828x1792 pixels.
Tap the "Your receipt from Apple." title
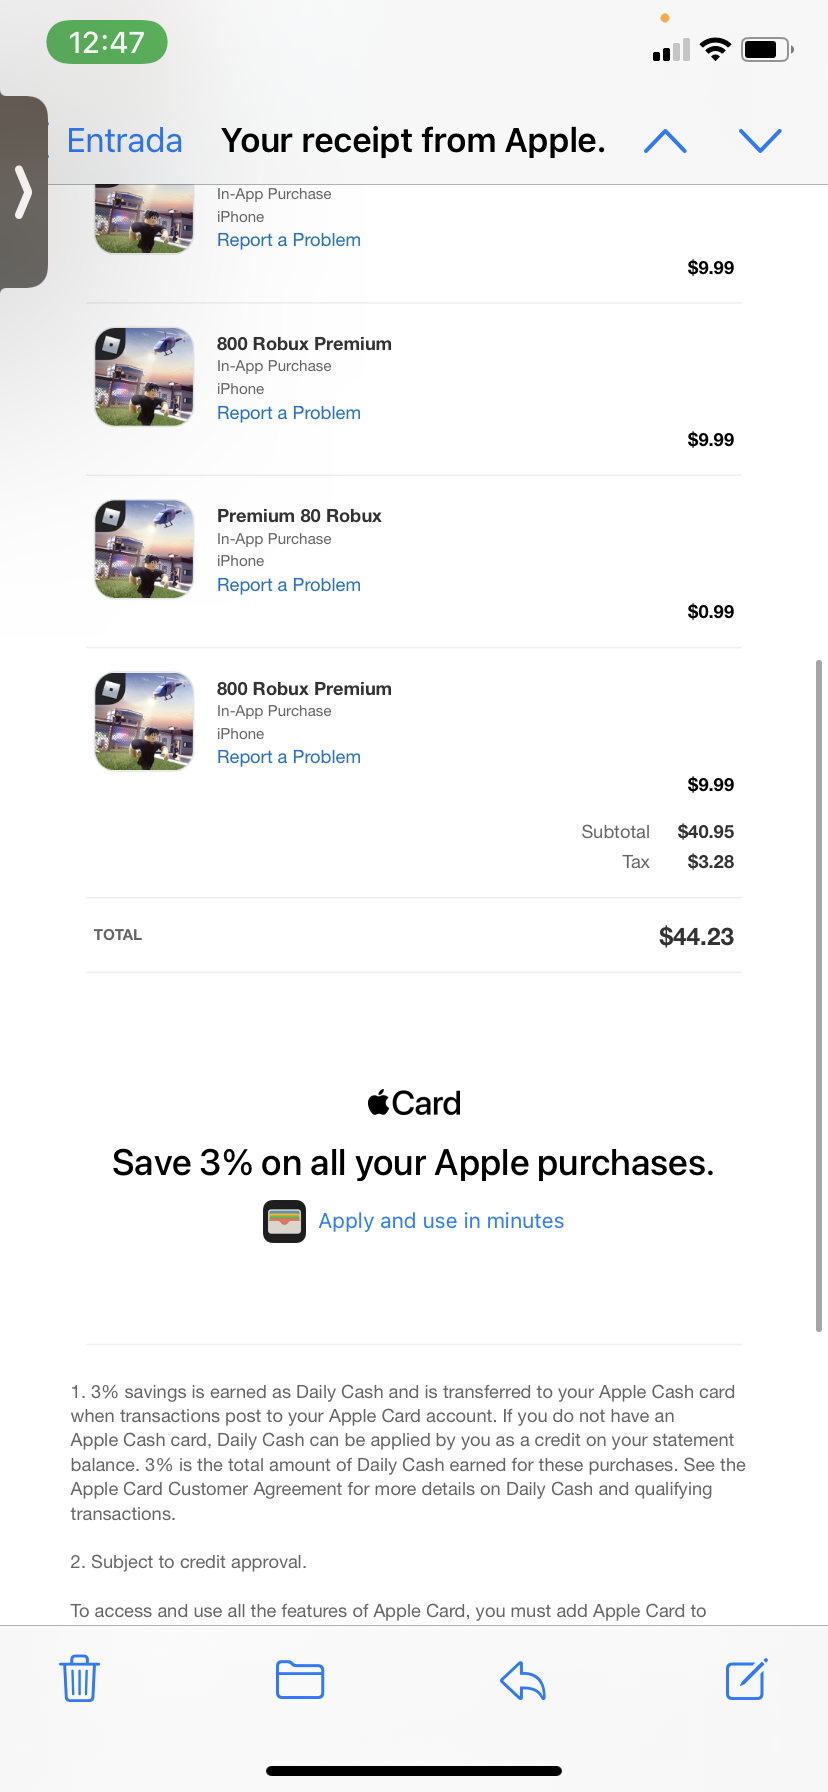pos(413,141)
